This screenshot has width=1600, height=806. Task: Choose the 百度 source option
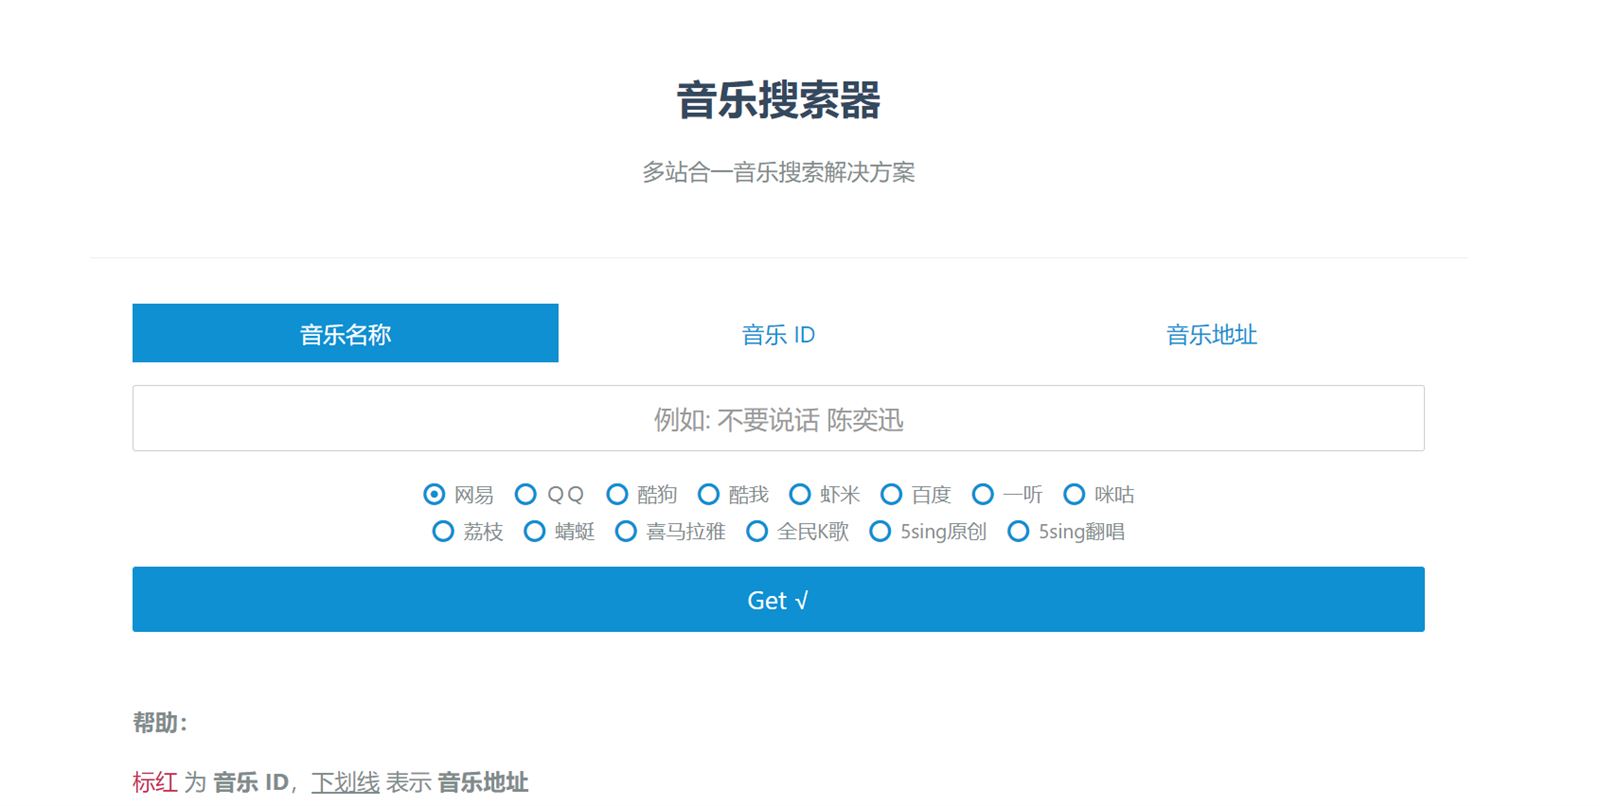click(891, 494)
